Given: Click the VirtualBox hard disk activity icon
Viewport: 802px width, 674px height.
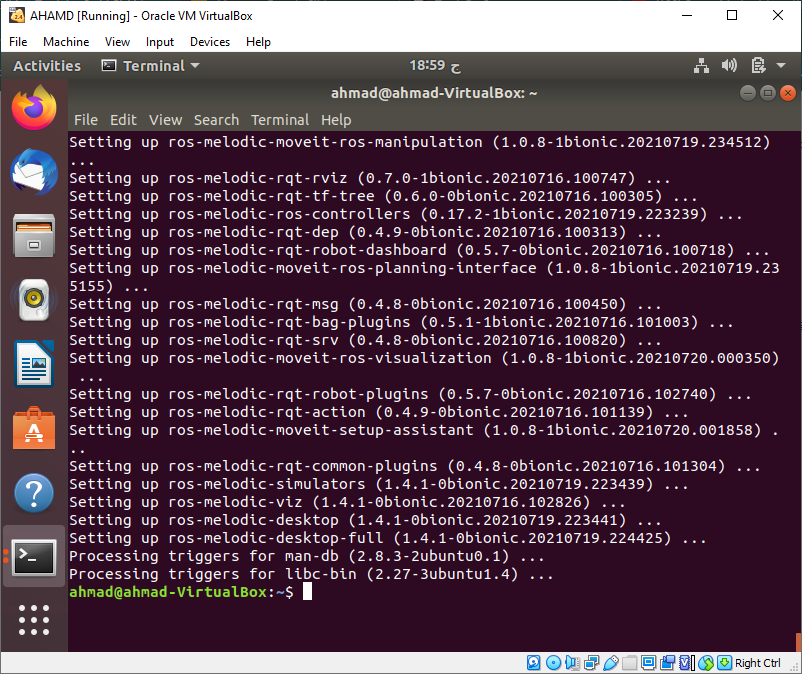Looking at the screenshot, I should click(533, 663).
